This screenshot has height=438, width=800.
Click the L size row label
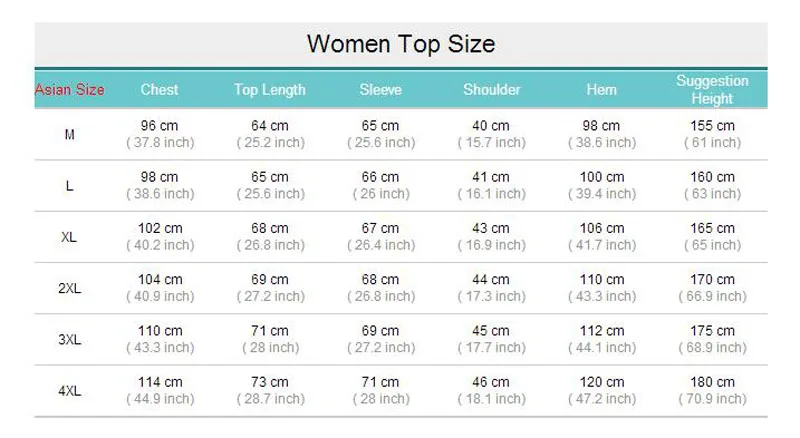[69, 186]
